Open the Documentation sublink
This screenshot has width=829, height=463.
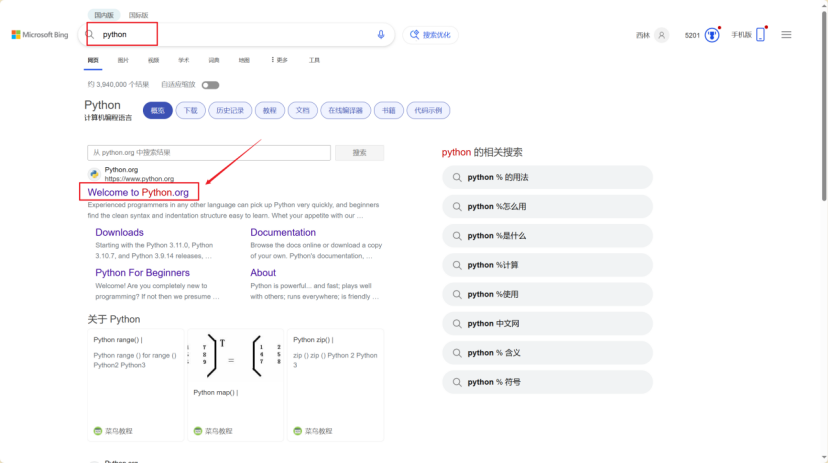pyautogui.click(x=283, y=233)
